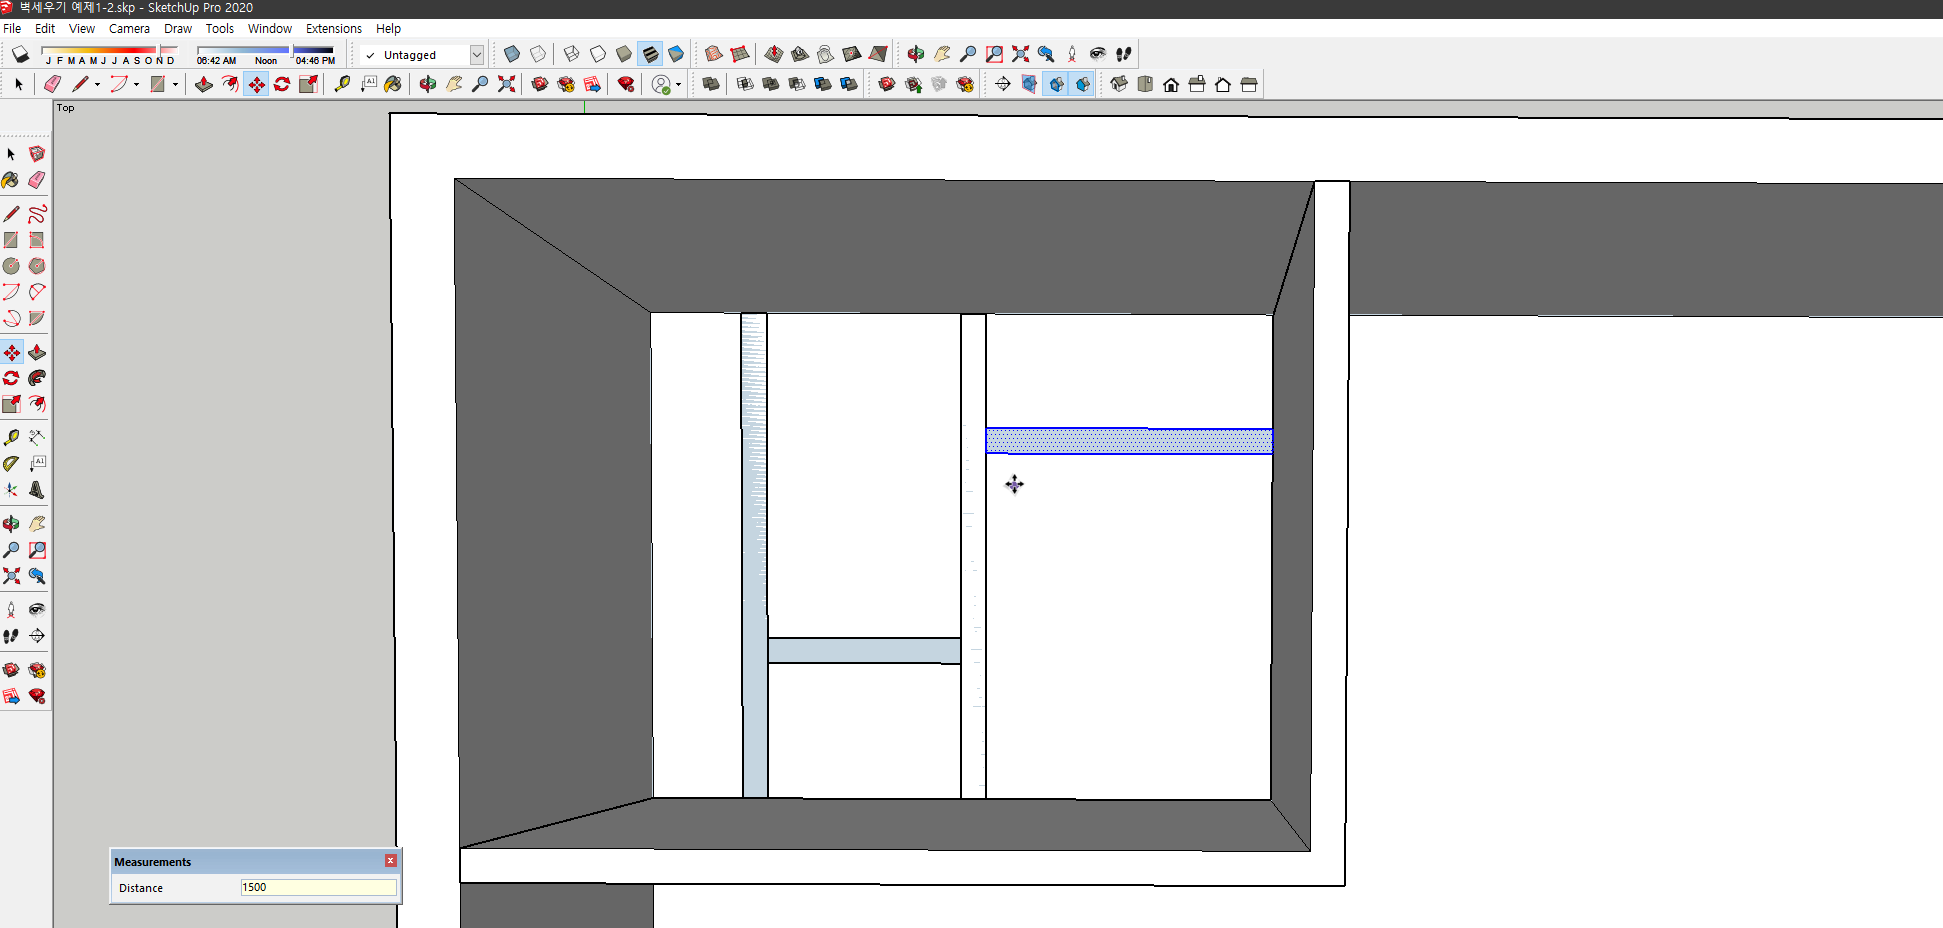Select the Sandbox Smoove tool
The width and height of the screenshot is (1943, 928).
774,54
